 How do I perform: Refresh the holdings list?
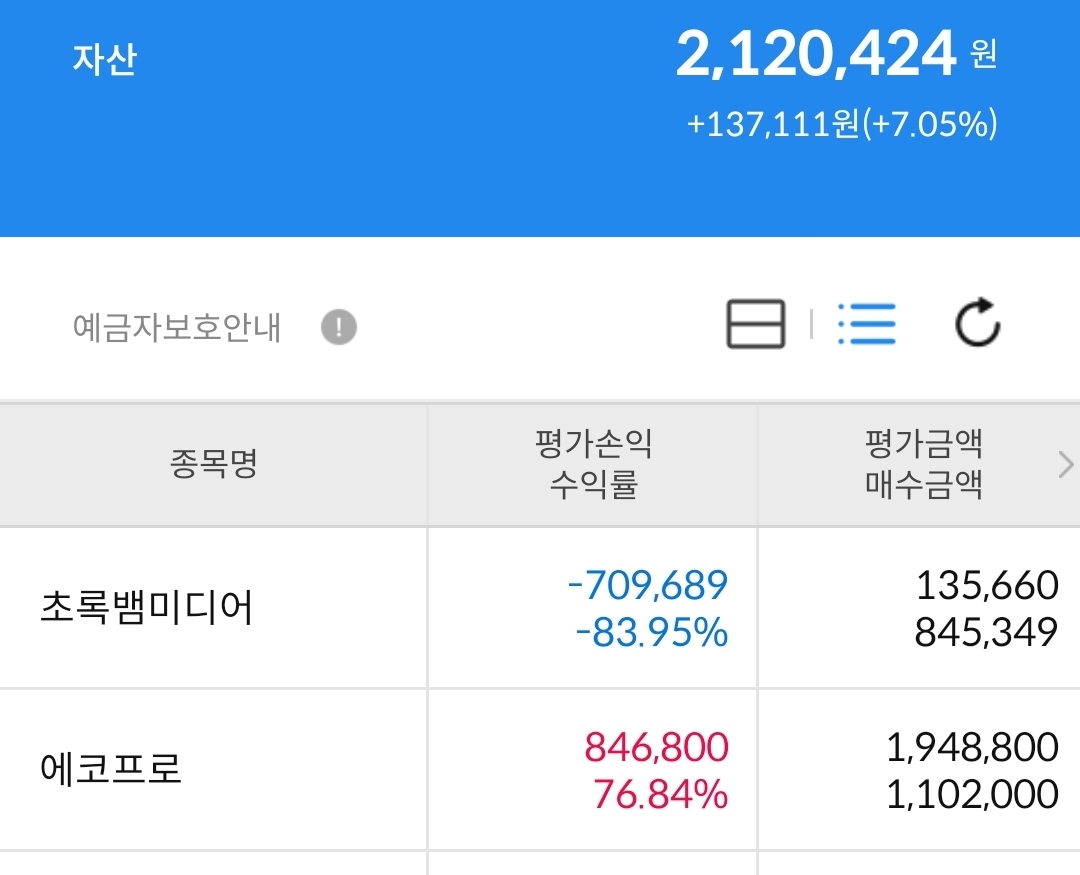point(977,323)
